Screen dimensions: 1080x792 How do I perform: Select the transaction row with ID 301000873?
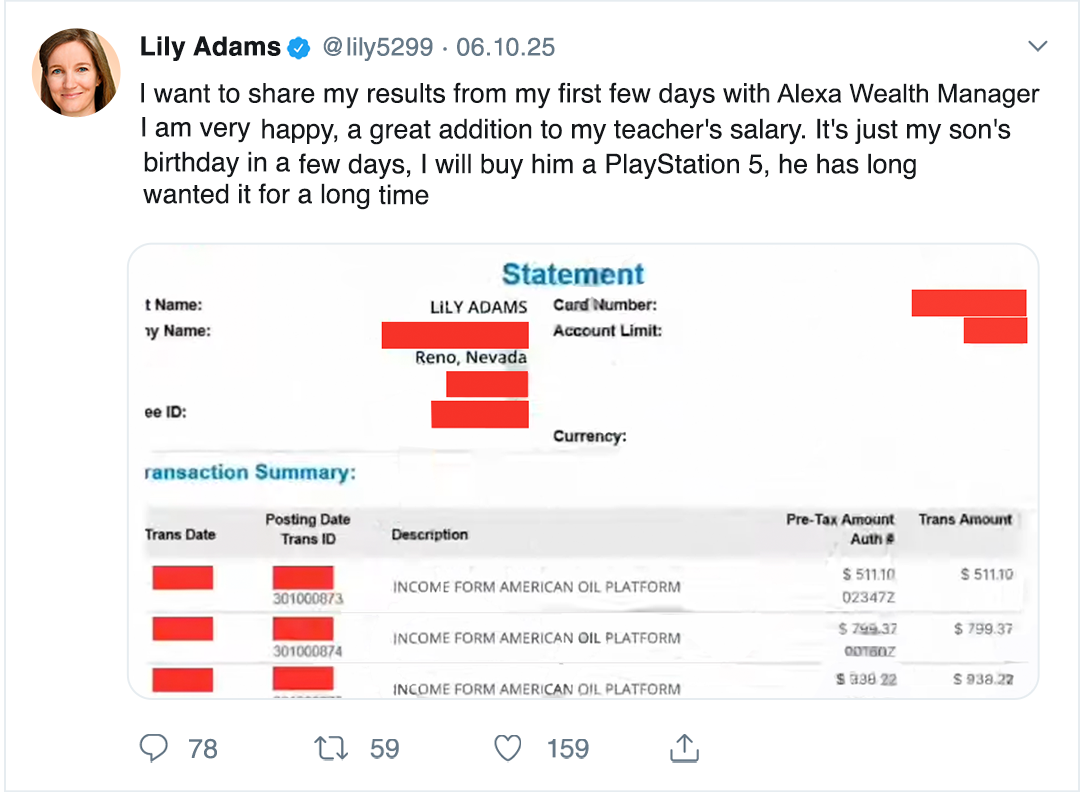(535, 587)
